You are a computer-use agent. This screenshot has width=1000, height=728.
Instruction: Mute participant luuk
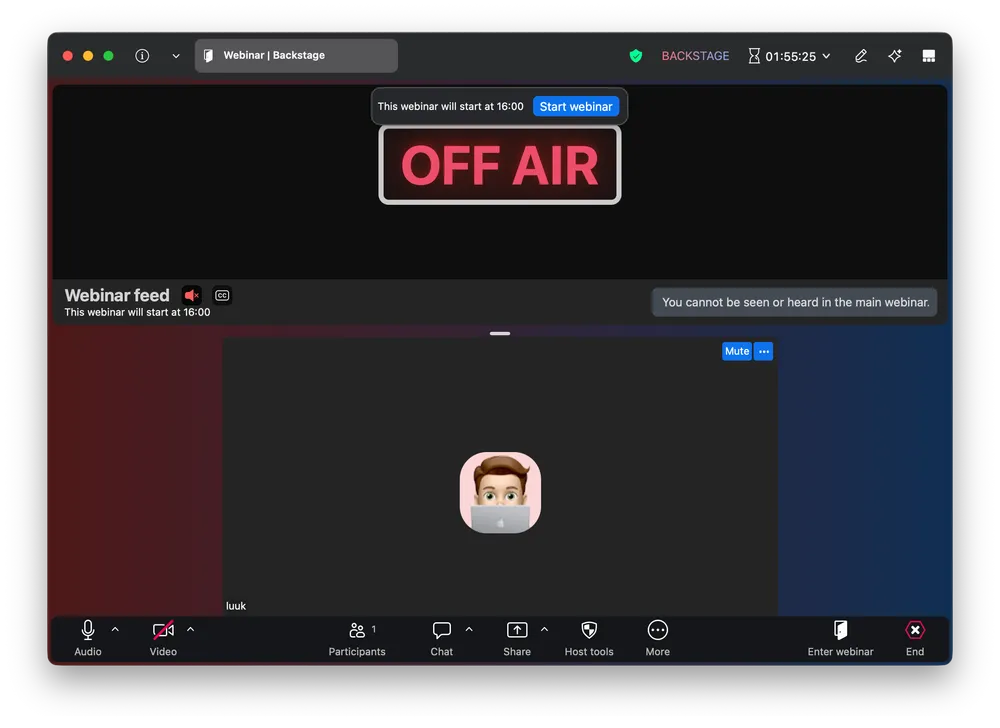[x=736, y=351]
